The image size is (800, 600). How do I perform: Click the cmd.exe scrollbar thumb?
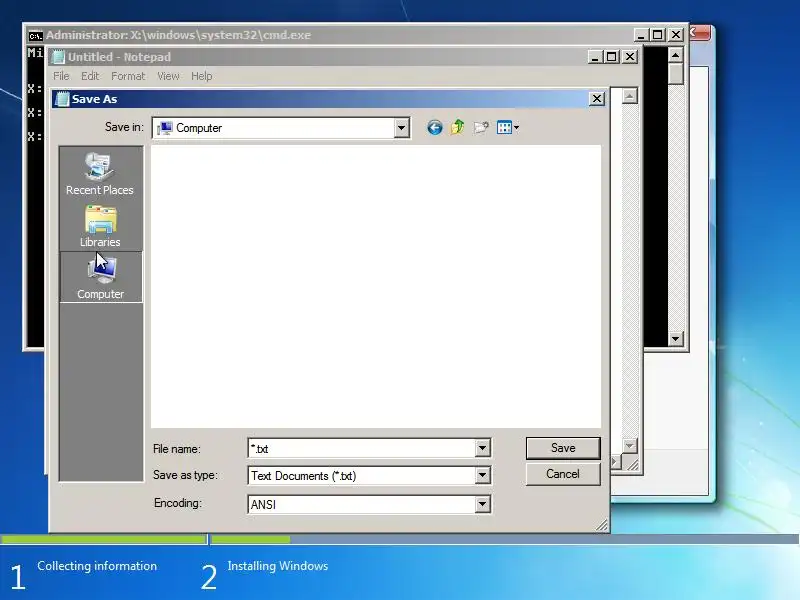click(x=676, y=73)
